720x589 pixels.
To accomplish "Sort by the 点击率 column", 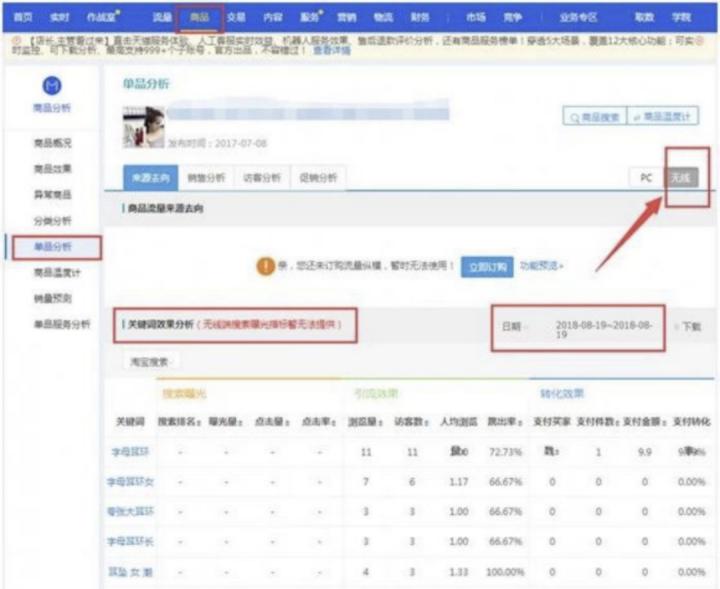I will click(319, 421).
